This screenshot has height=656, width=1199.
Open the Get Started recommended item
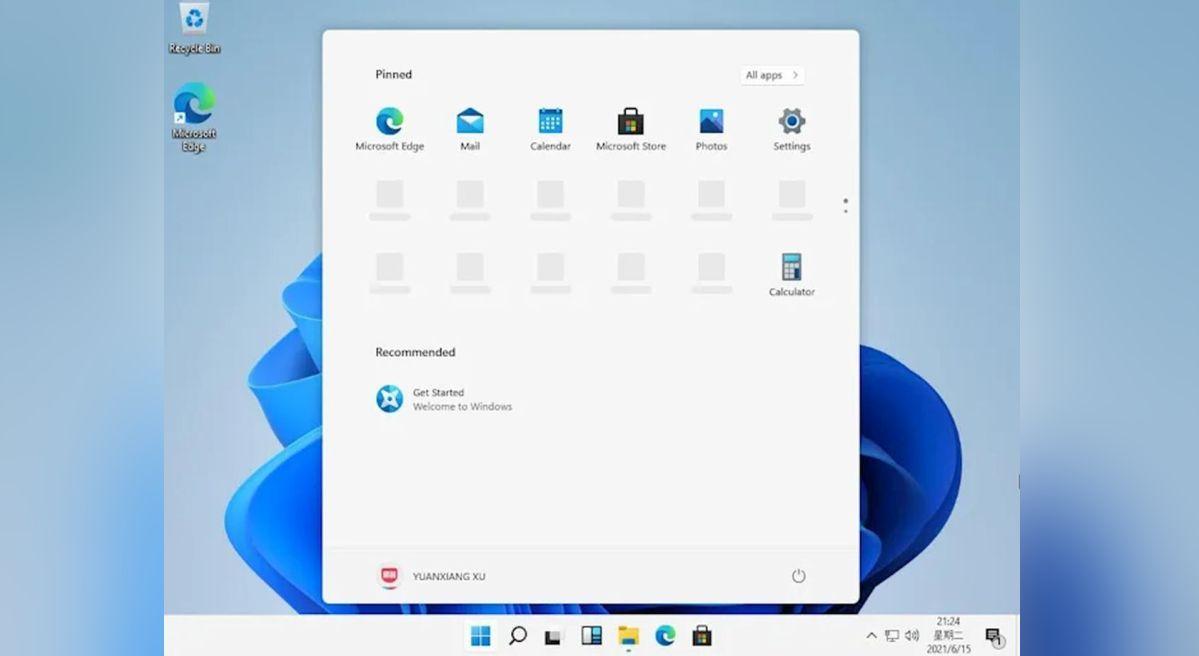click(x=444, y=399)
